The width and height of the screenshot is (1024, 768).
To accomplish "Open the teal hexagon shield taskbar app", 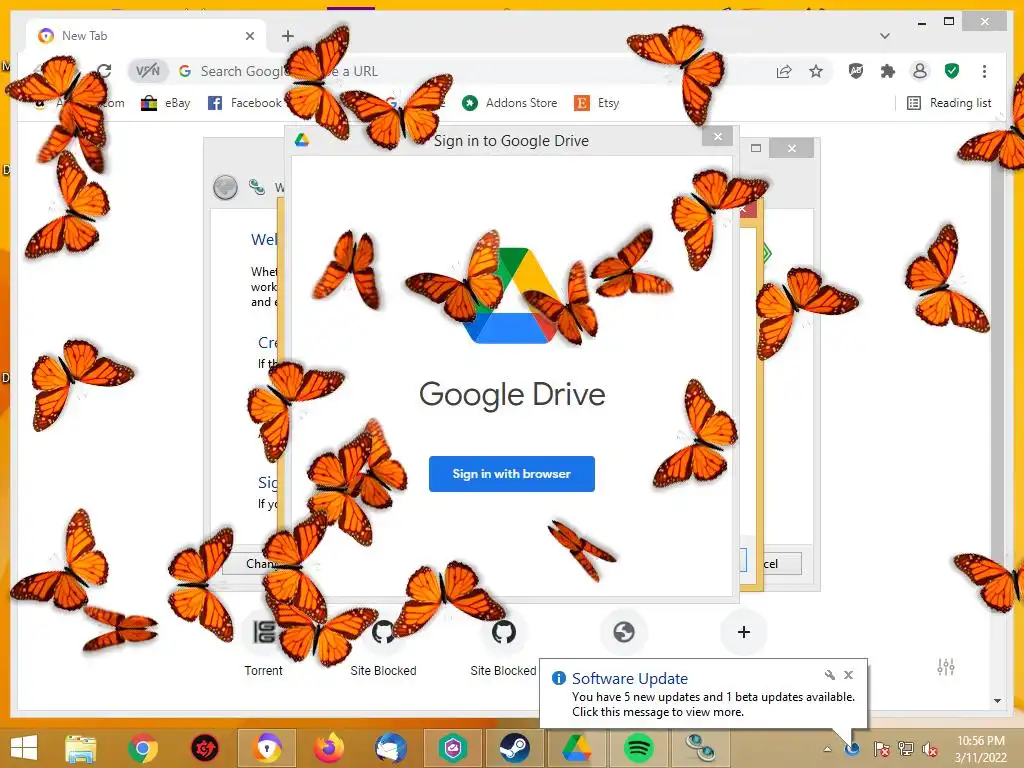I will pos(453,748).
